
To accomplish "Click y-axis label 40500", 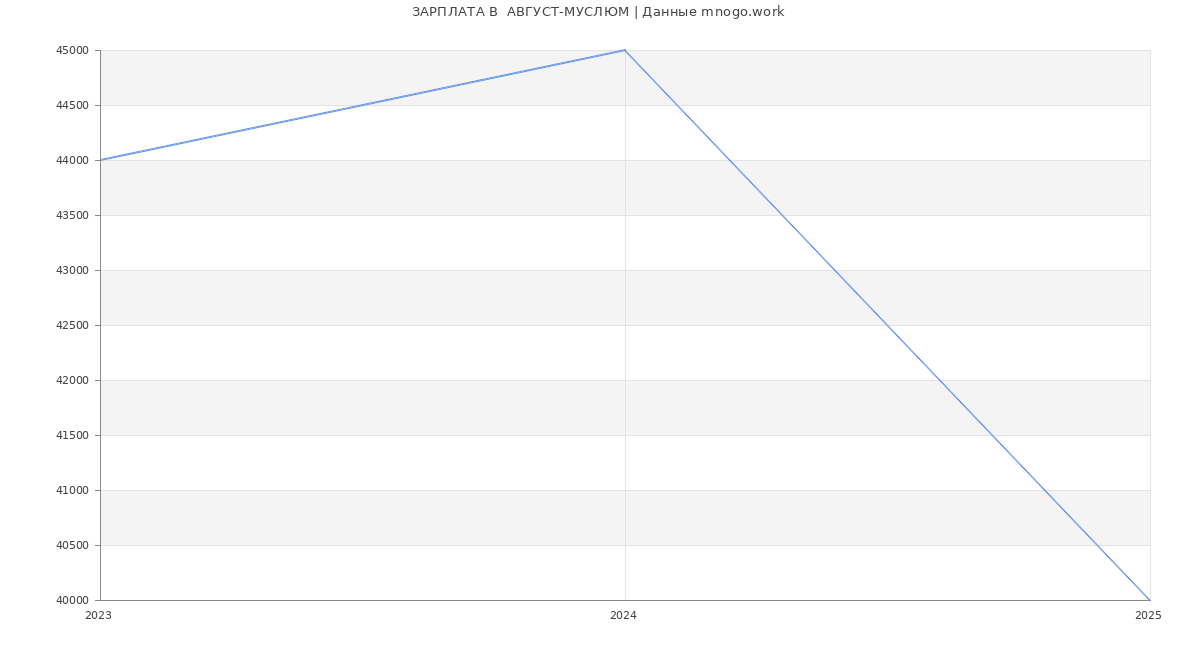I will (73, 545).
